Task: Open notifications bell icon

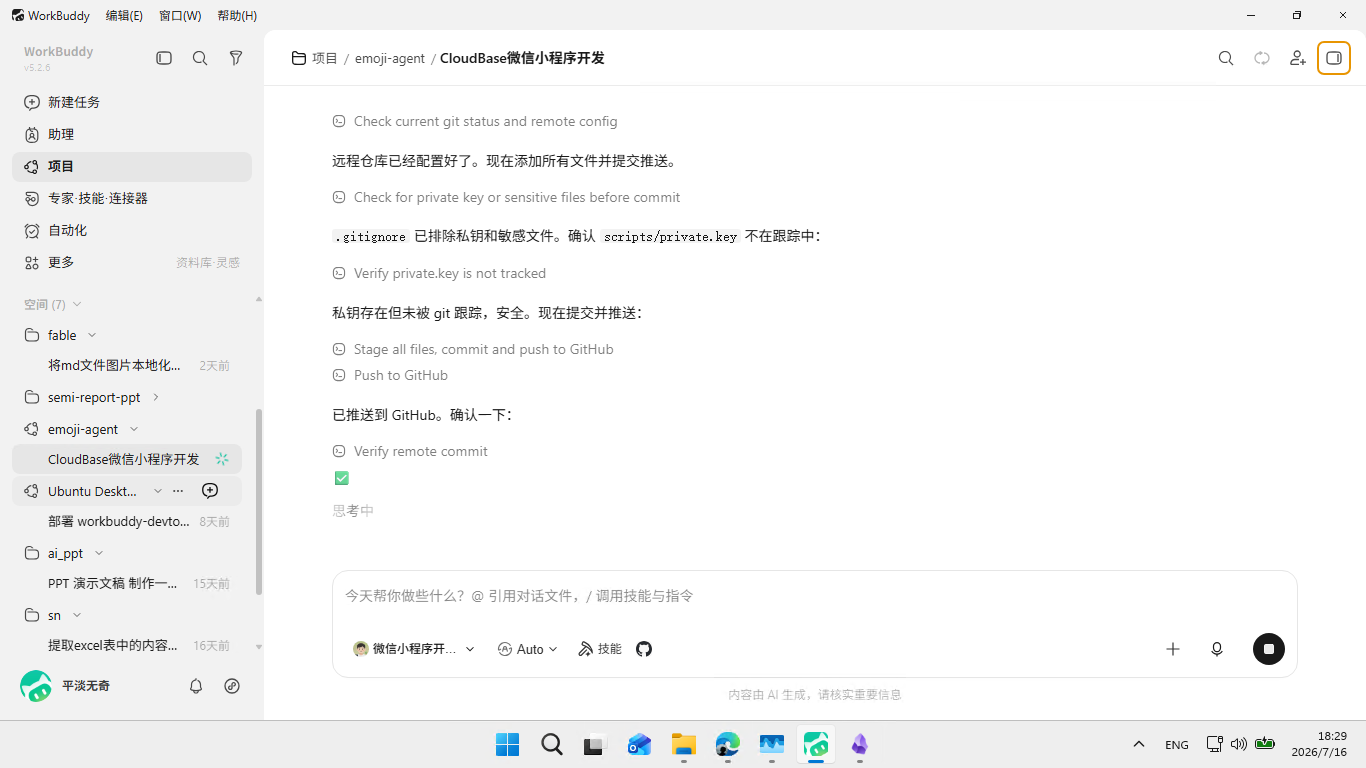Action: tap(196, 686)
